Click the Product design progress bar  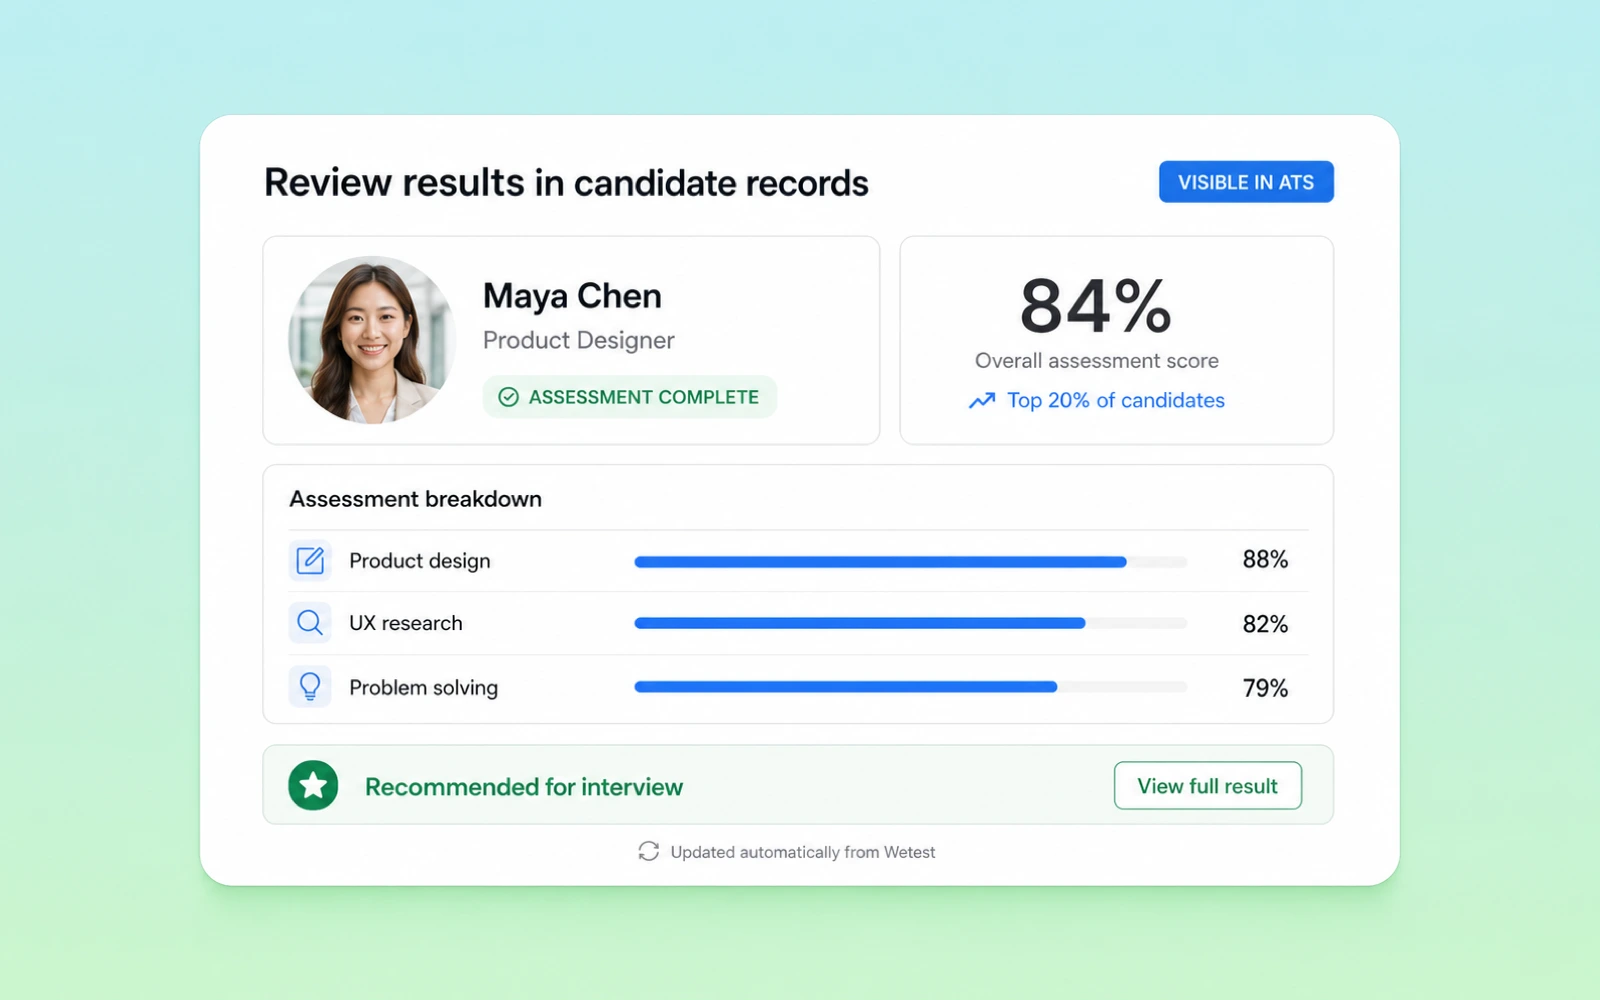pos(910,562)
